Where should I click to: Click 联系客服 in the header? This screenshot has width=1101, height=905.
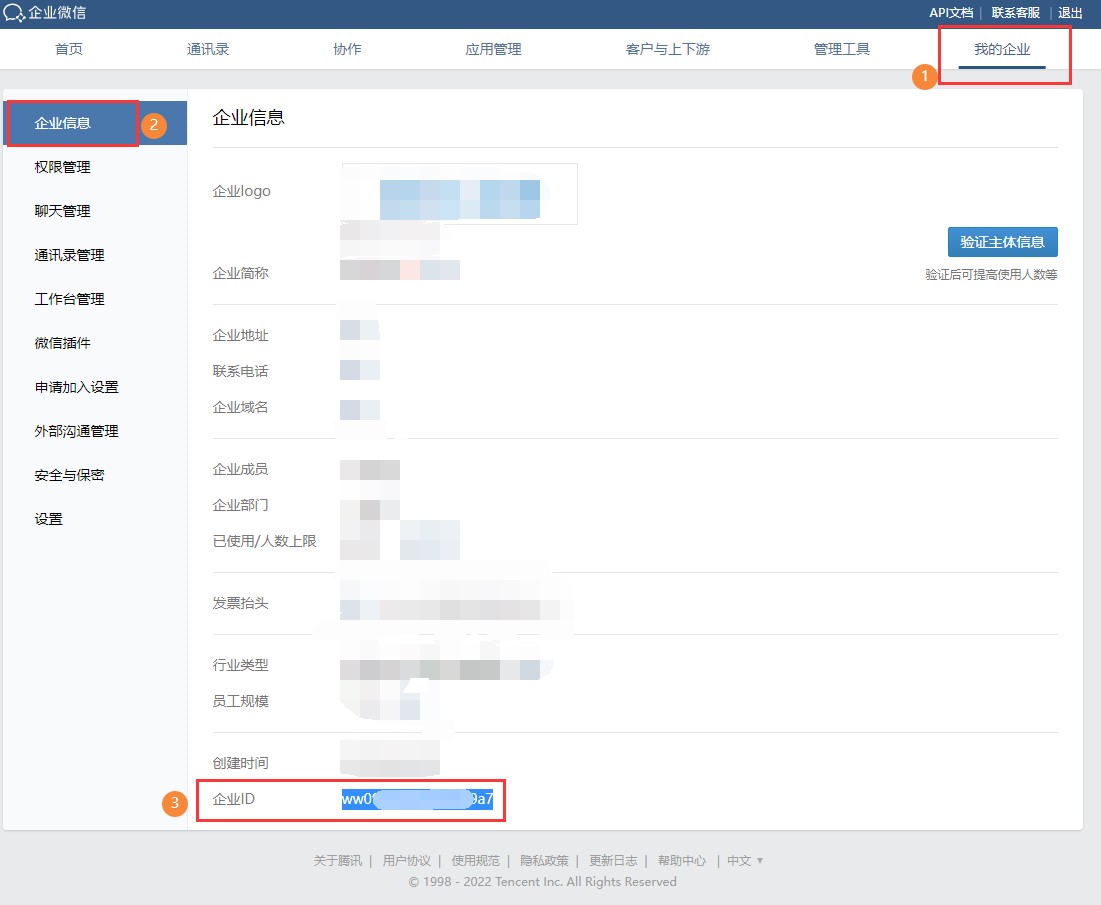click(1015, 13)
